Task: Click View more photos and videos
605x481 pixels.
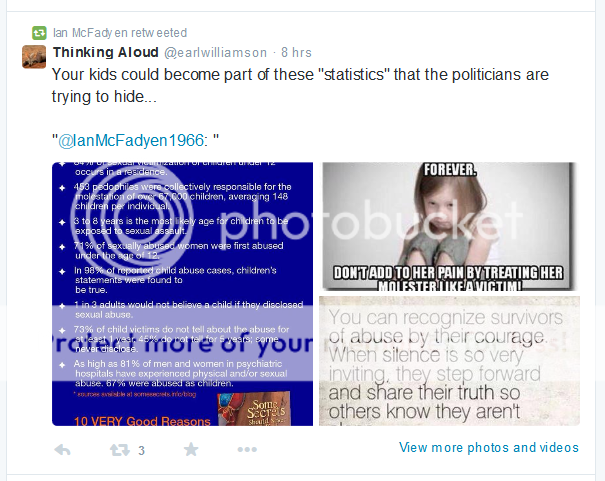Action: pos(489,447)
